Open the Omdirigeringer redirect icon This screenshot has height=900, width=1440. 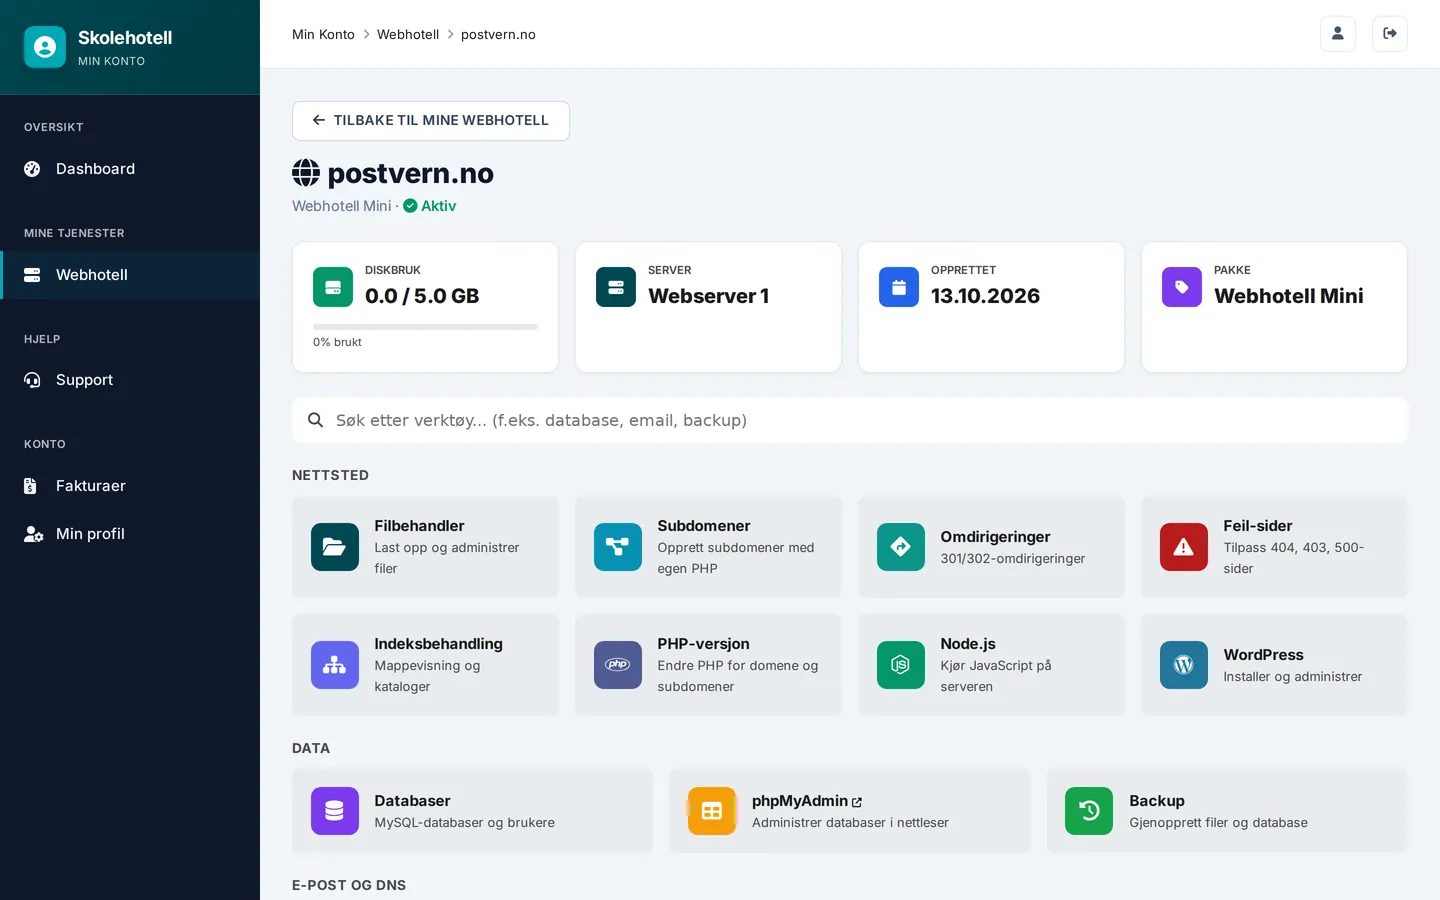point(901,547)
